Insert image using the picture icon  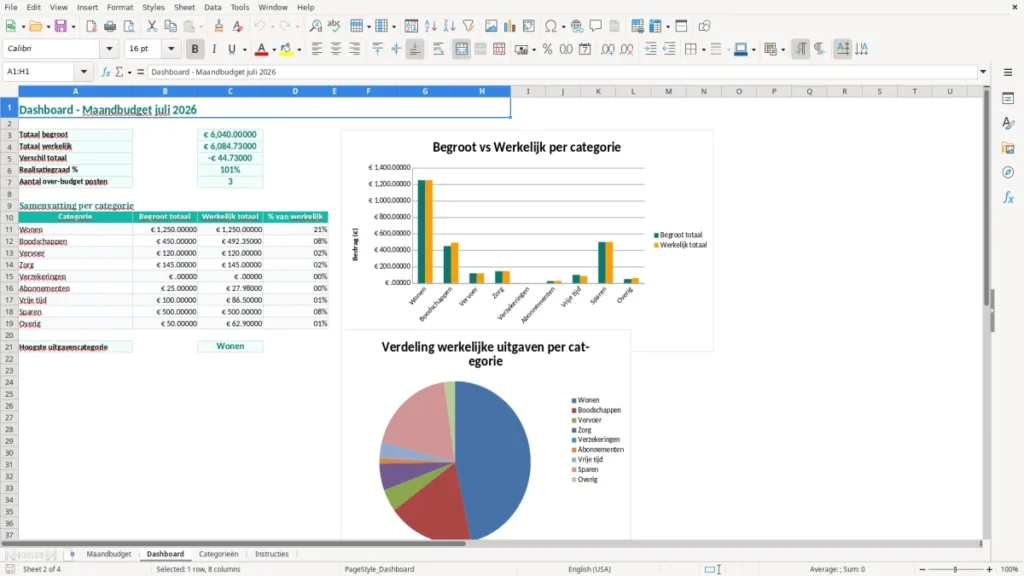coord(491,26)
